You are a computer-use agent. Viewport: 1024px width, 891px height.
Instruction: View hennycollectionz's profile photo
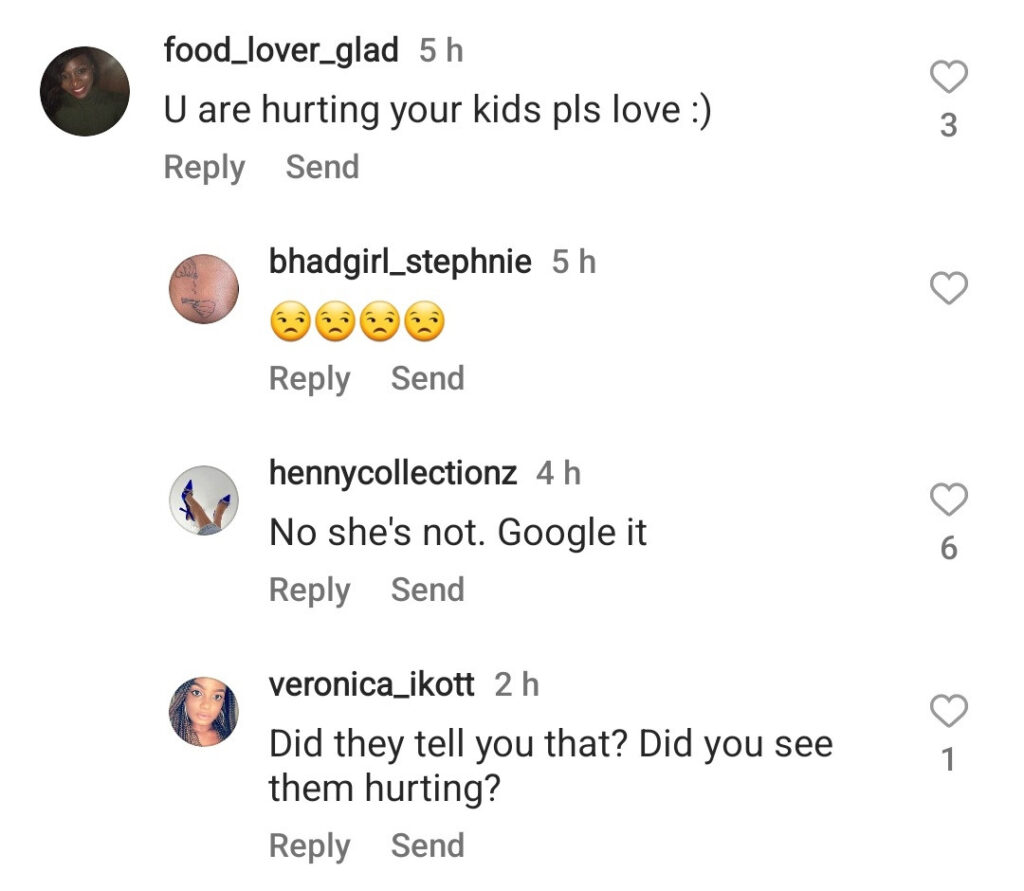click(204, 500)
